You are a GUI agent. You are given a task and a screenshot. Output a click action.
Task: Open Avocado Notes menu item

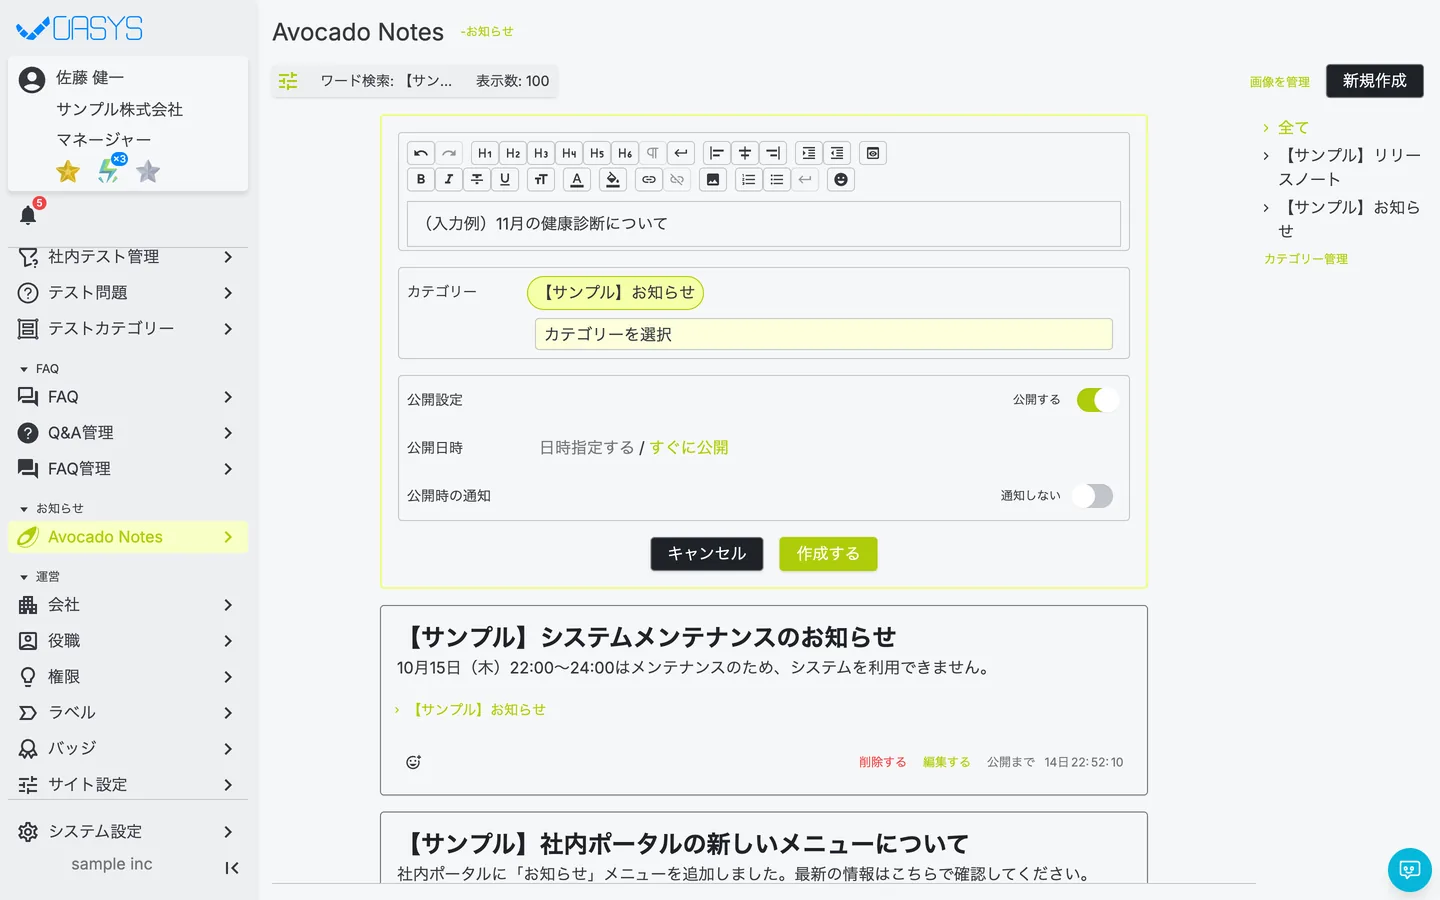click(x=128, y=537)
